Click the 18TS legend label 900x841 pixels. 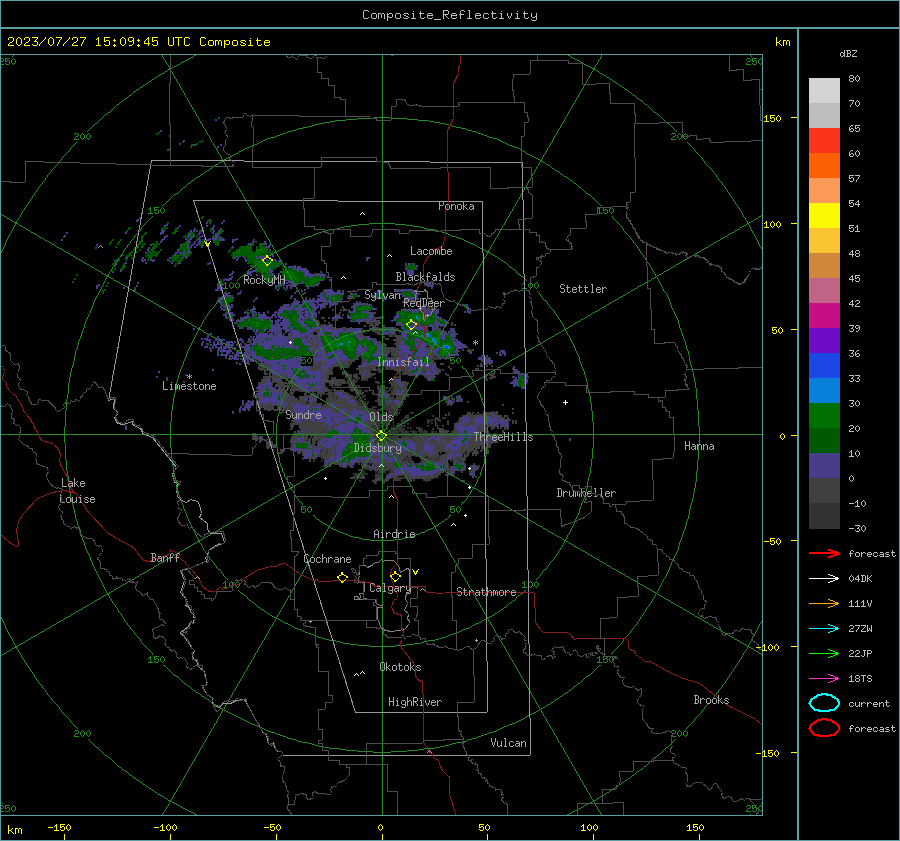tap(860, 679)
